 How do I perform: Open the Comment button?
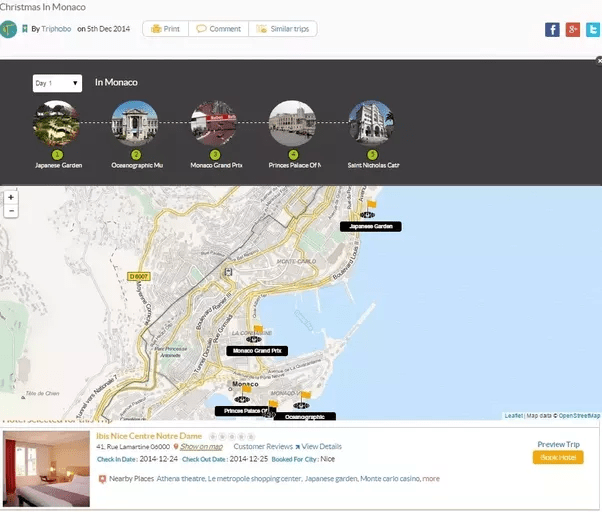[218, 29]
